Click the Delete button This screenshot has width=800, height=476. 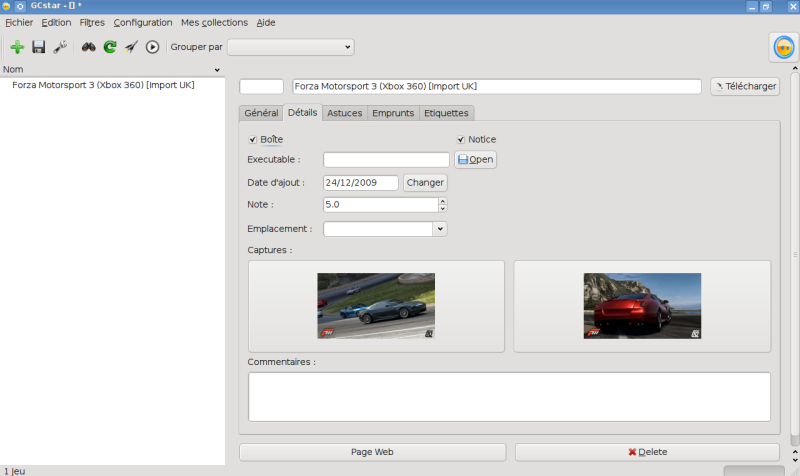647,452
